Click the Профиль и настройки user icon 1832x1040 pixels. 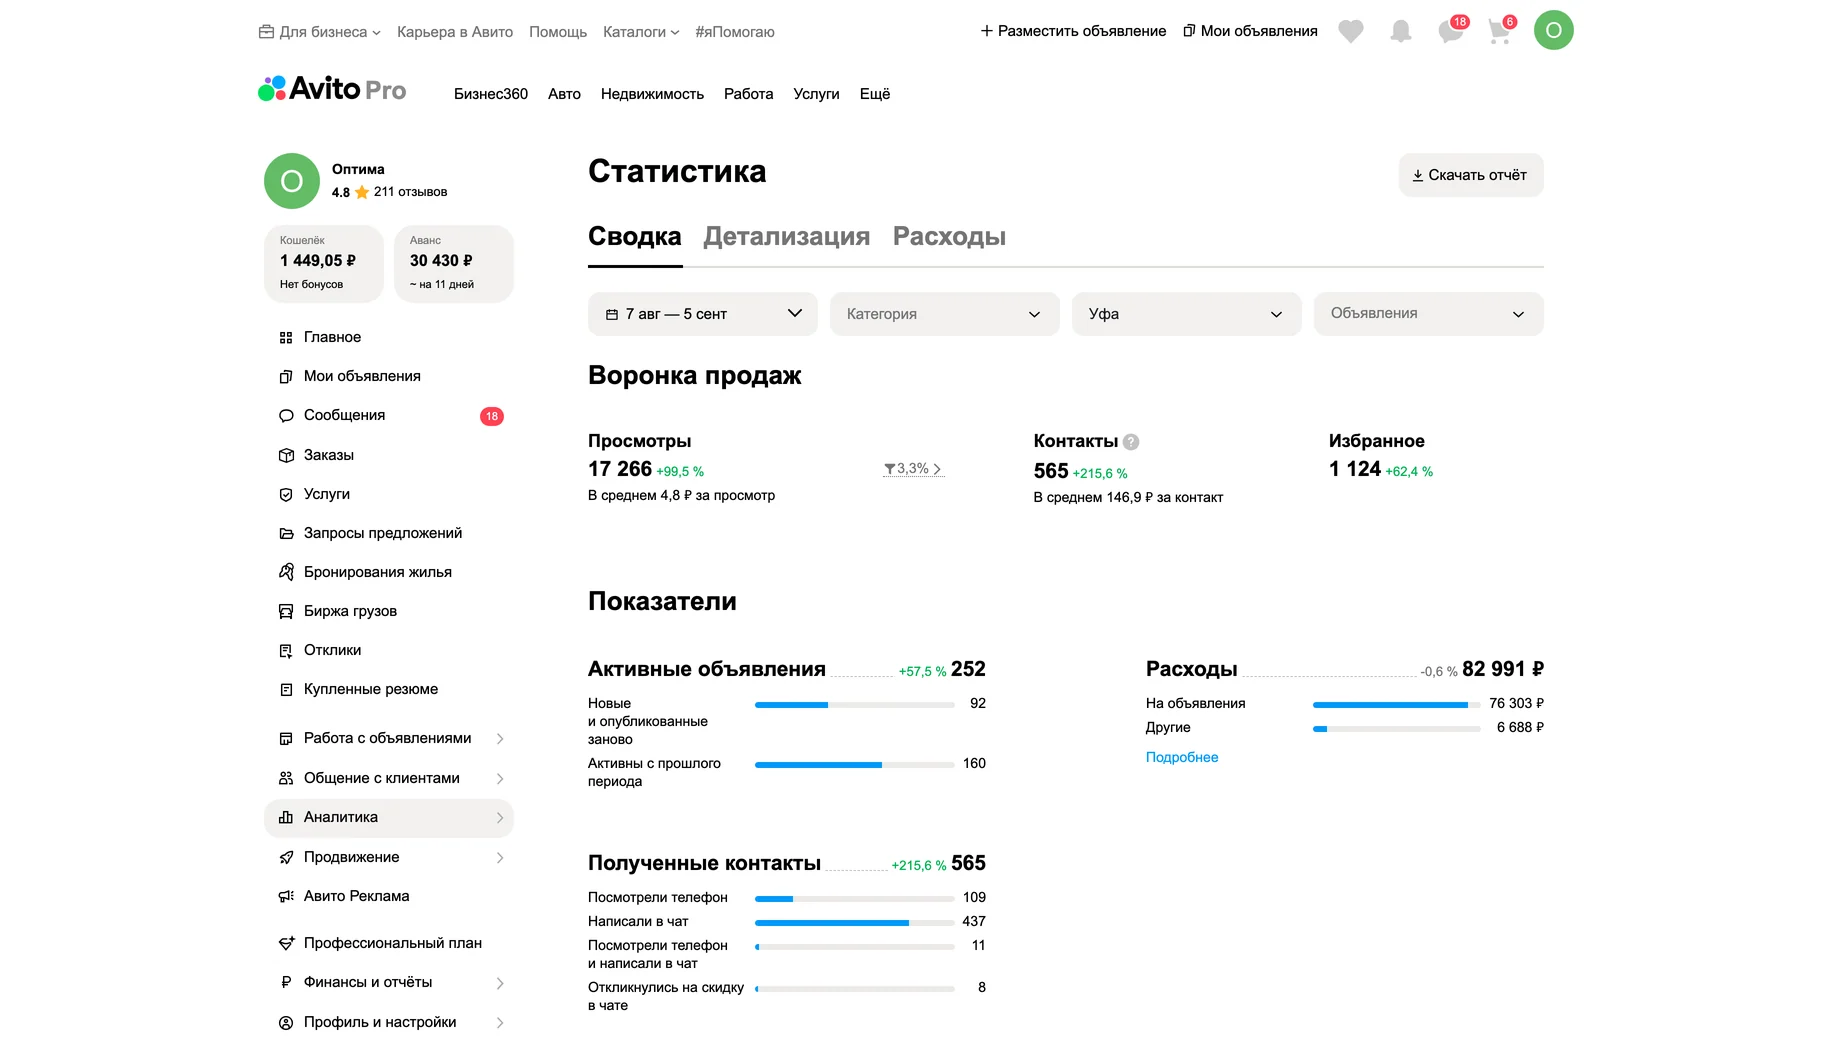click(286, 1023)
